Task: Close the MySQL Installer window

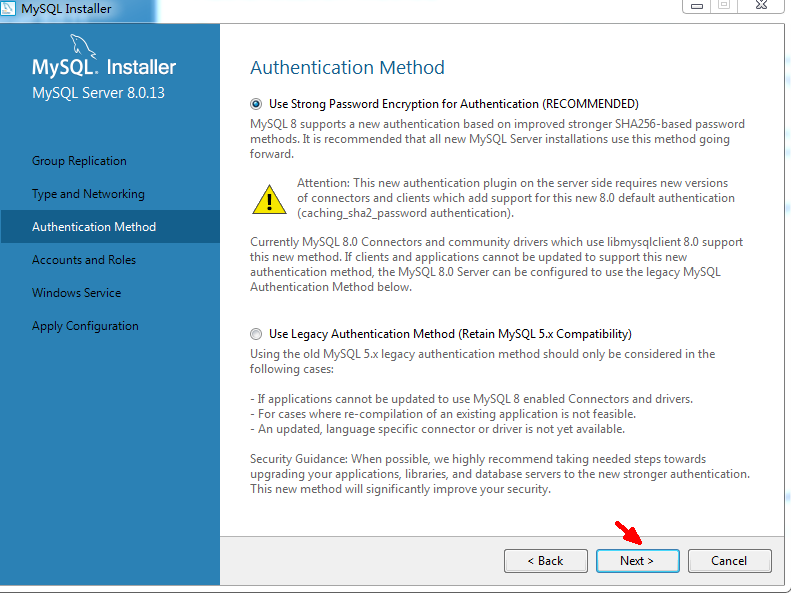Action: 761,6
